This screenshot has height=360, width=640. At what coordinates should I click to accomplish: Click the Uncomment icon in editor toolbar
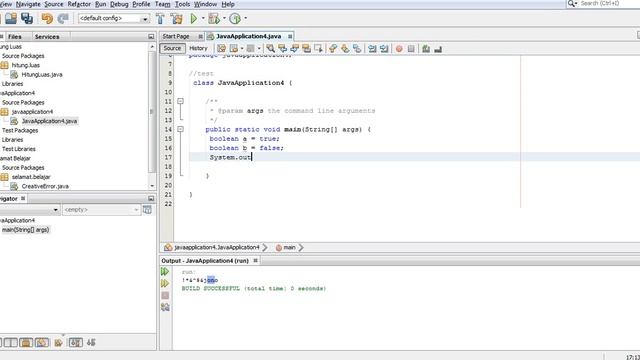click(438, 49)
